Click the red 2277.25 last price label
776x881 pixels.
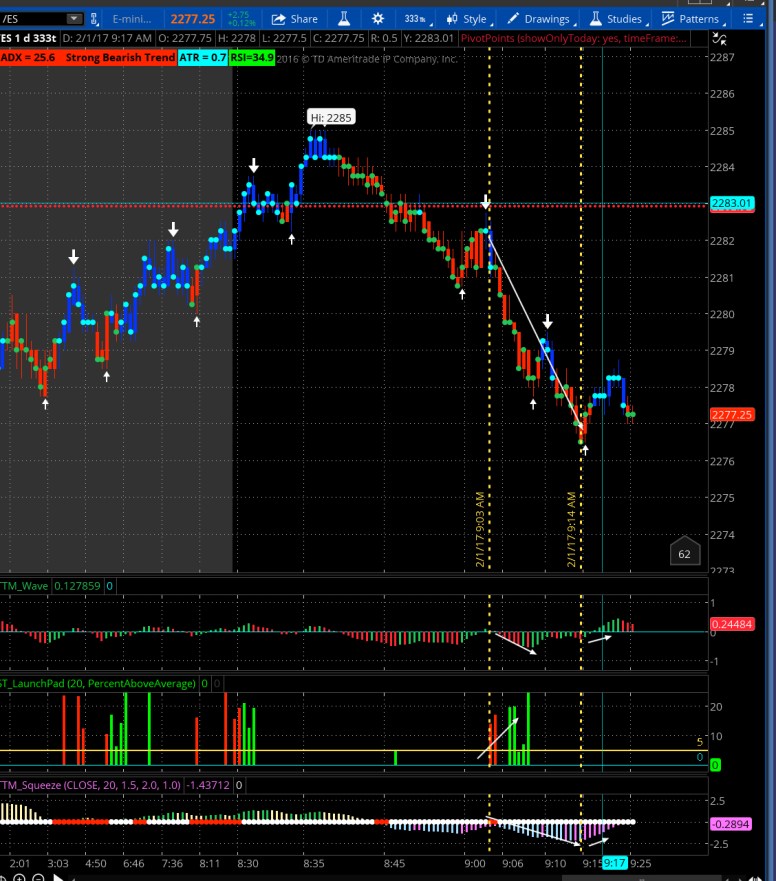pos(729,414)
